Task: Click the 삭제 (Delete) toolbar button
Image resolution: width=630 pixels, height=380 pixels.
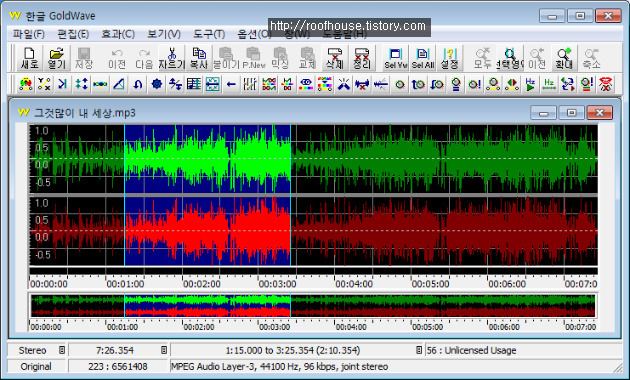Action: coord(335,58)
